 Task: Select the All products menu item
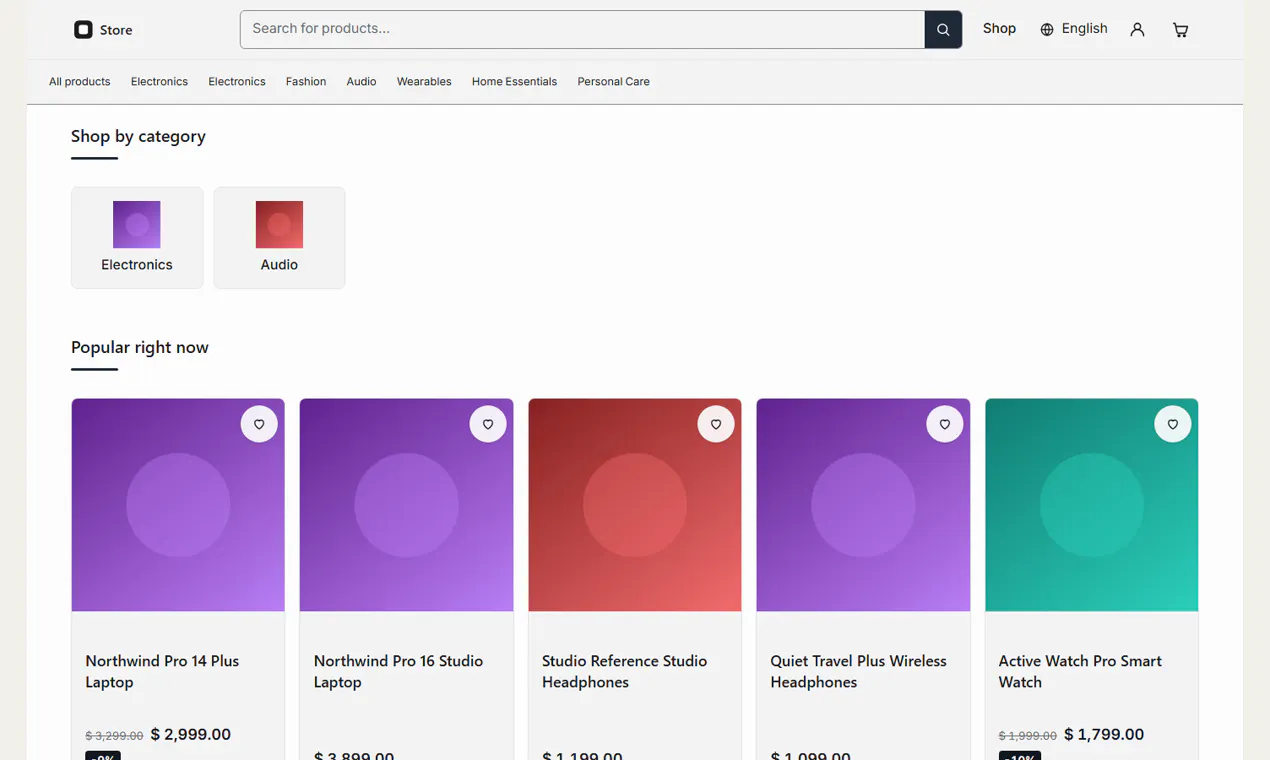click(80, 82)
